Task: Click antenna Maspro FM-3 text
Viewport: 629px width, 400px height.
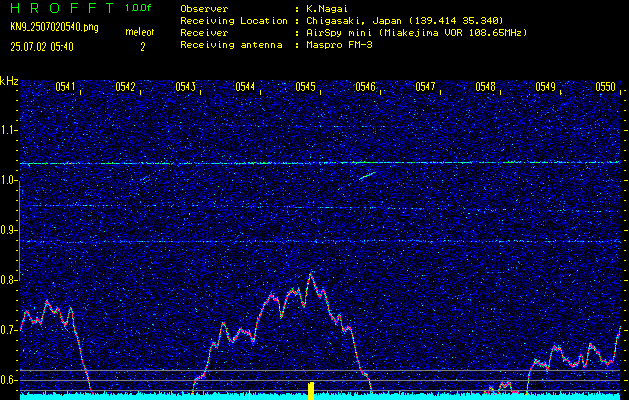Action: 339,45
